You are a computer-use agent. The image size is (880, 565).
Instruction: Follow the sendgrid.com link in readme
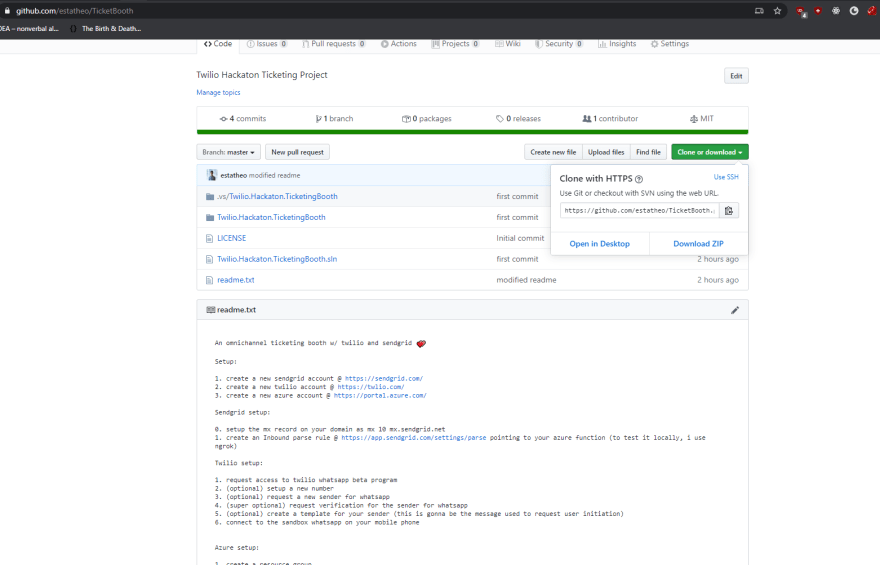click(384, 379)
